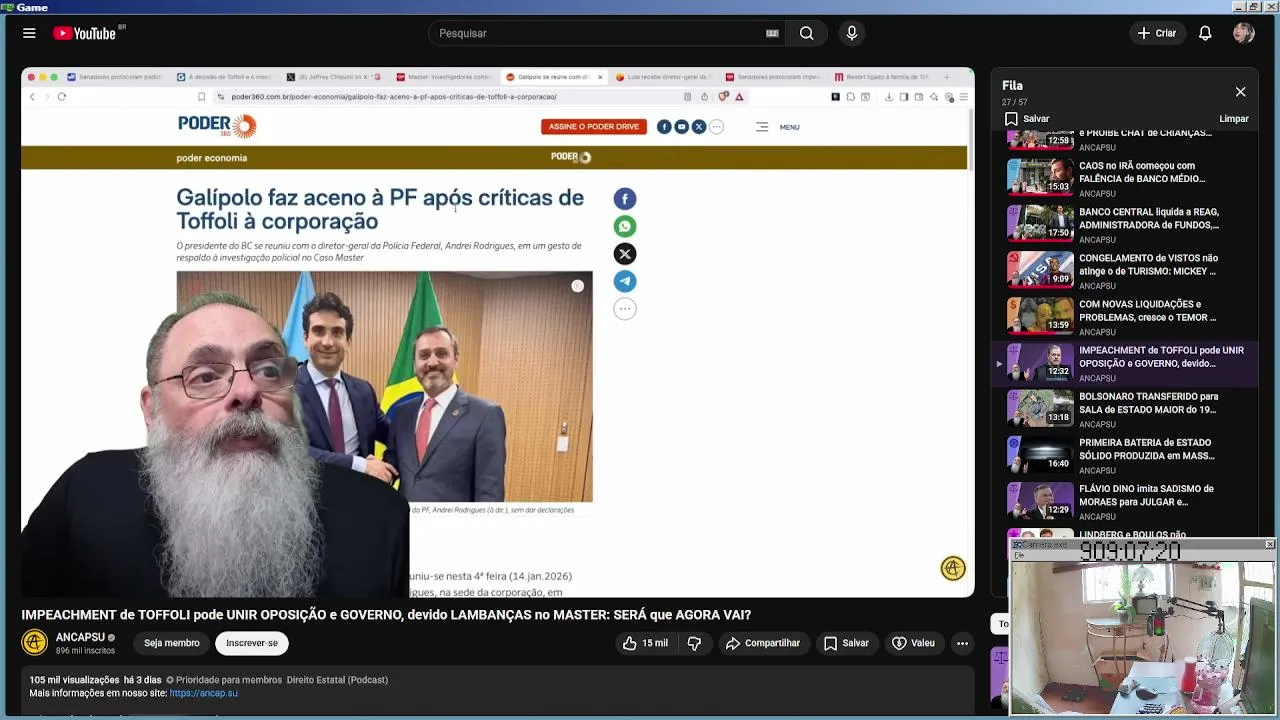
Task: Click the poder economia section label
Action: point(211,158)
